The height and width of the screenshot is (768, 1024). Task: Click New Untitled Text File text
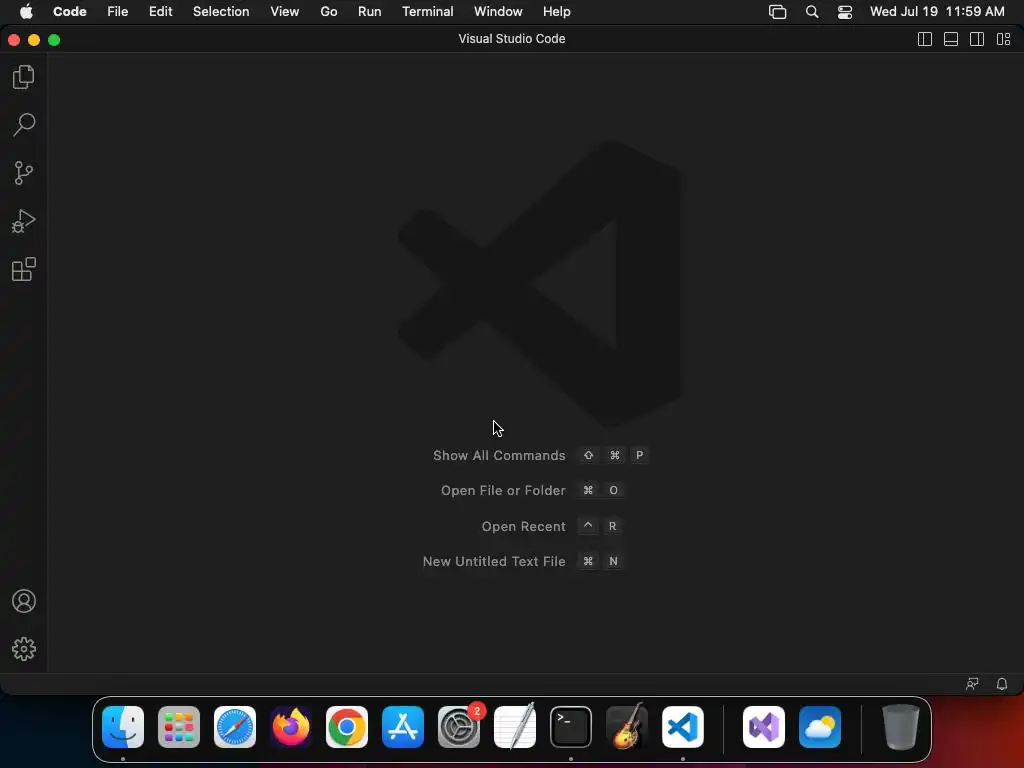(x=494, y=561)
